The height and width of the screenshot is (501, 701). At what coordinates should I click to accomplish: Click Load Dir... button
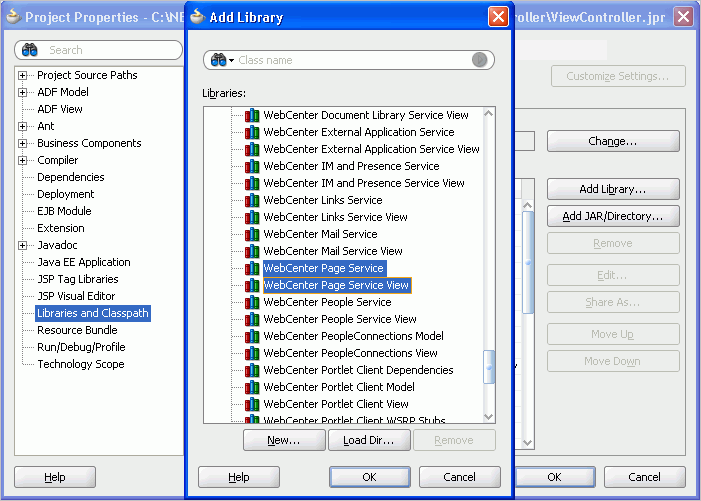[x=369, y=440]
